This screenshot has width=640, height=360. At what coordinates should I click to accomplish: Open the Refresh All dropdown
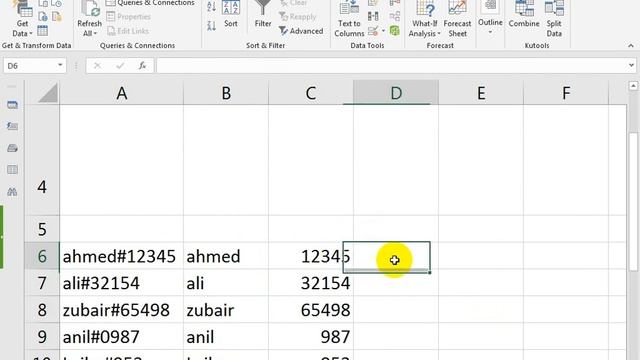[89, 33]
